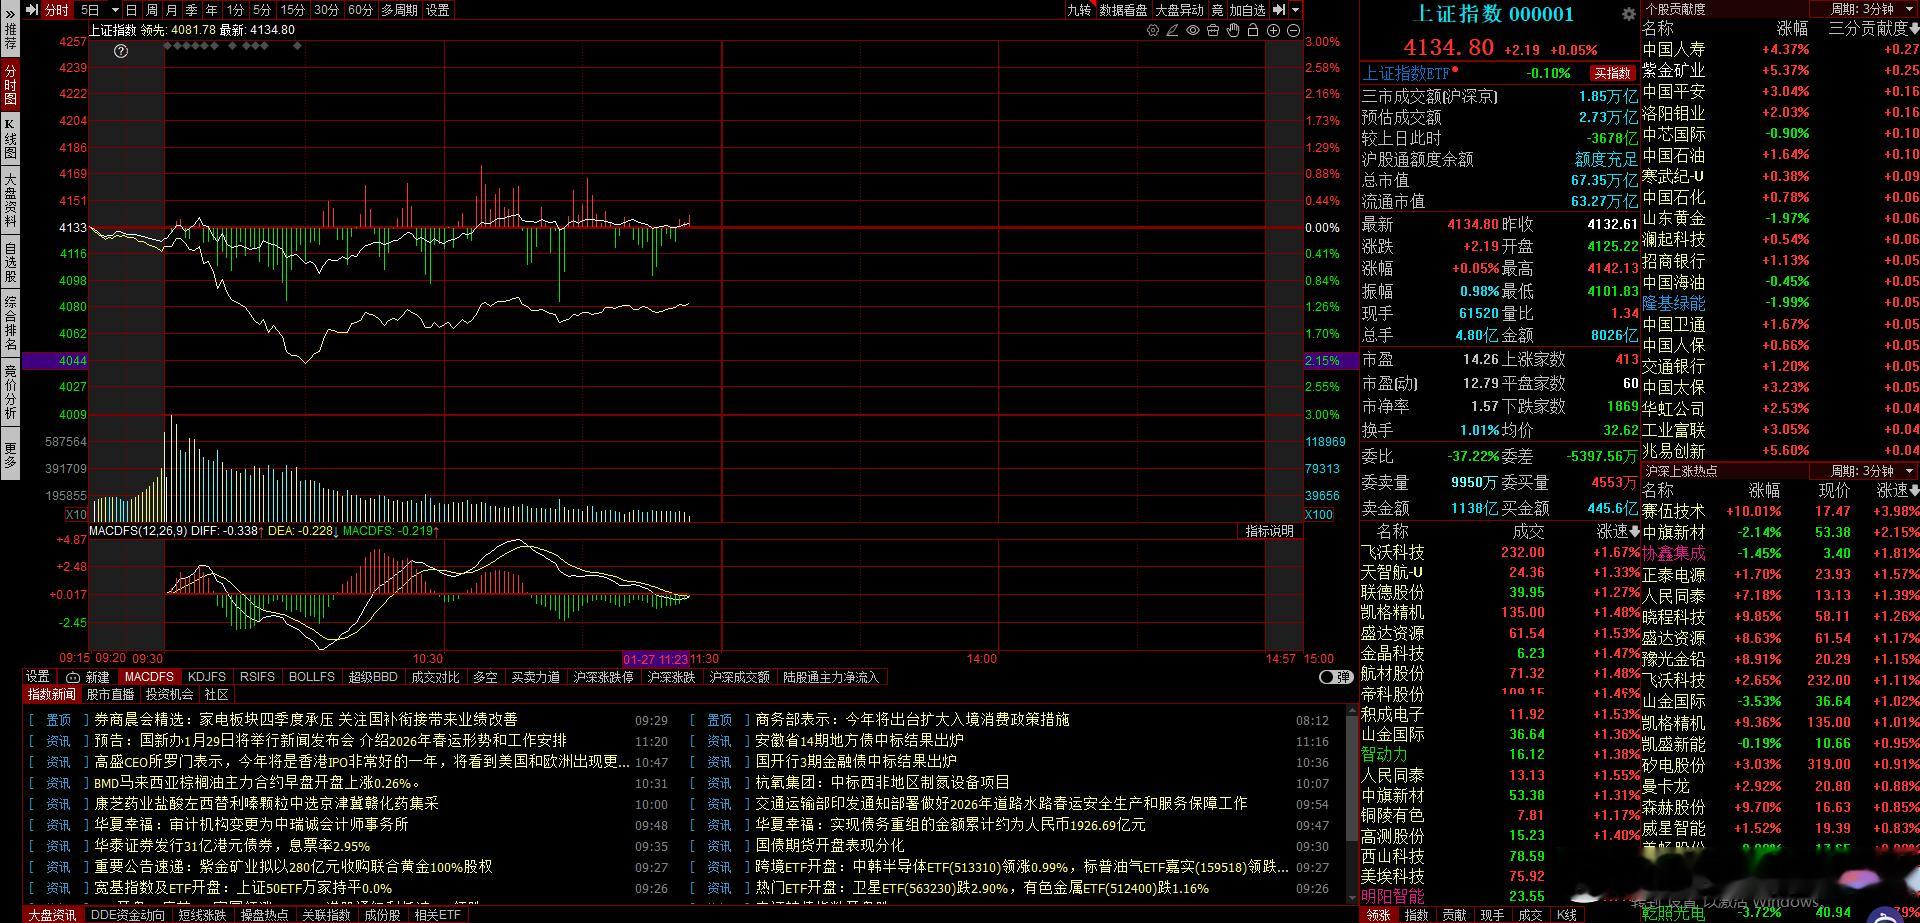Select the hand pan tool icon

[1233, 31]
